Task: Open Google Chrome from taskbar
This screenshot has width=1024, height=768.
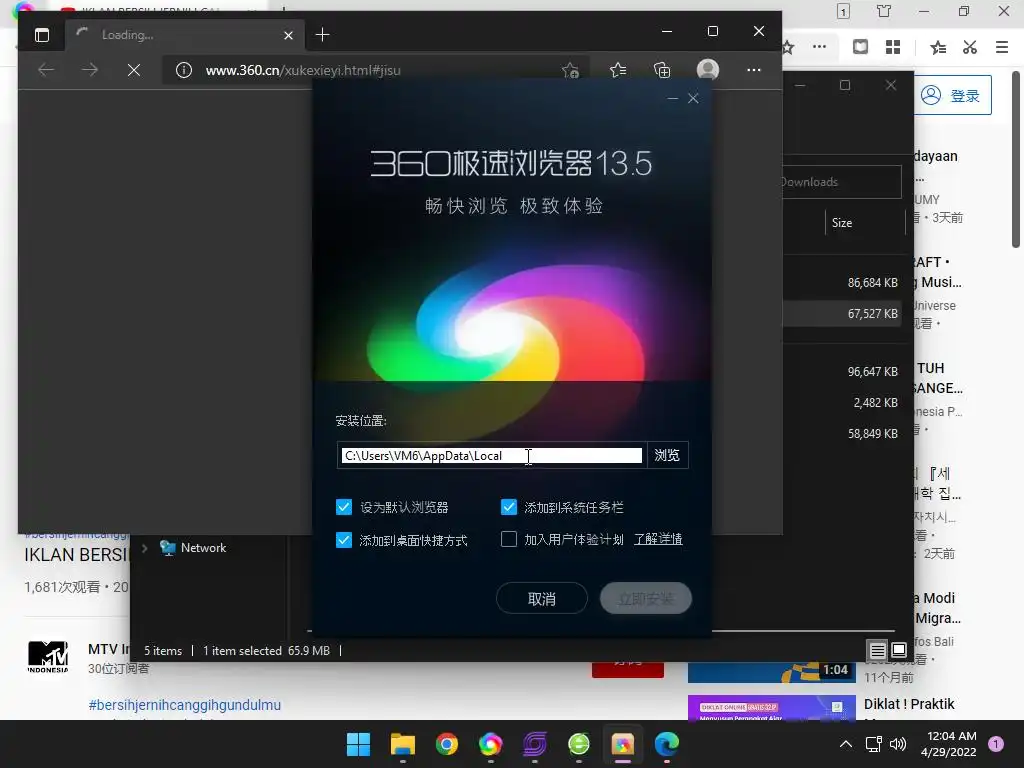Action: coord(447,744)
